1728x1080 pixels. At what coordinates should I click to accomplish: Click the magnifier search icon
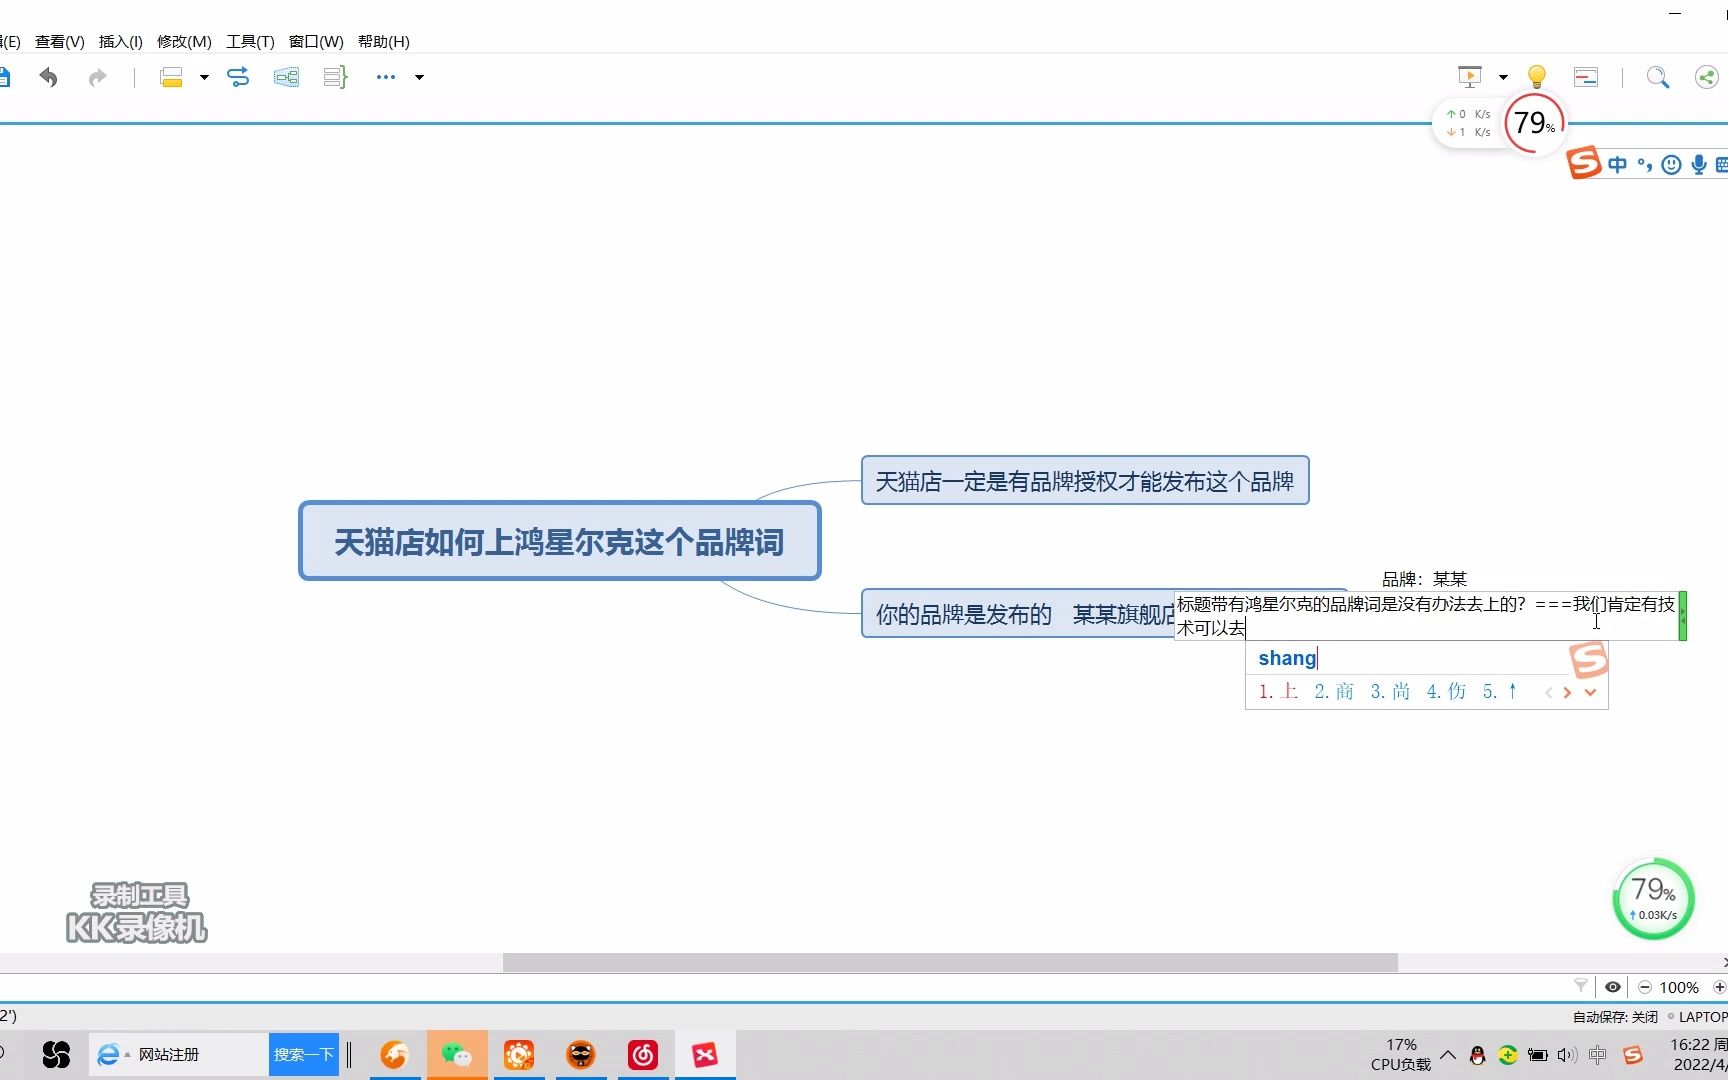pyautogui.click(x=1658, y=77)
